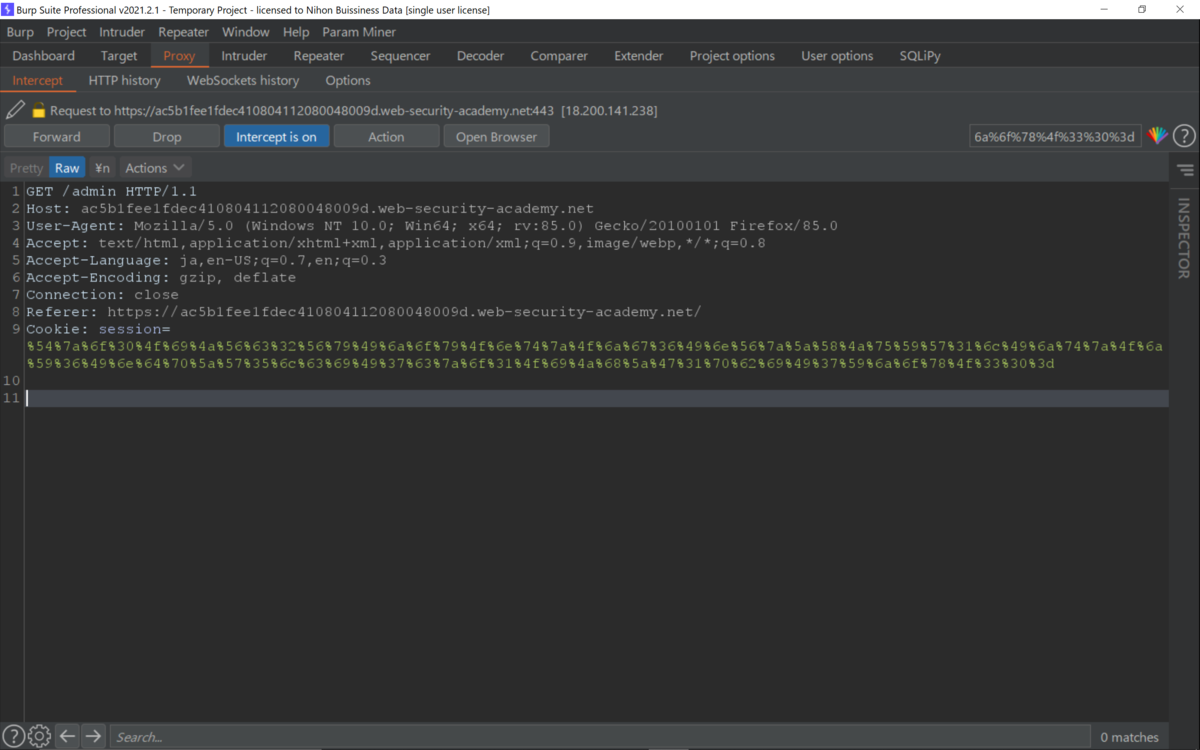Open the proxy Options sub-tab
The height and width of the screenshot is (750, 1200).
[x=348, y=80]
